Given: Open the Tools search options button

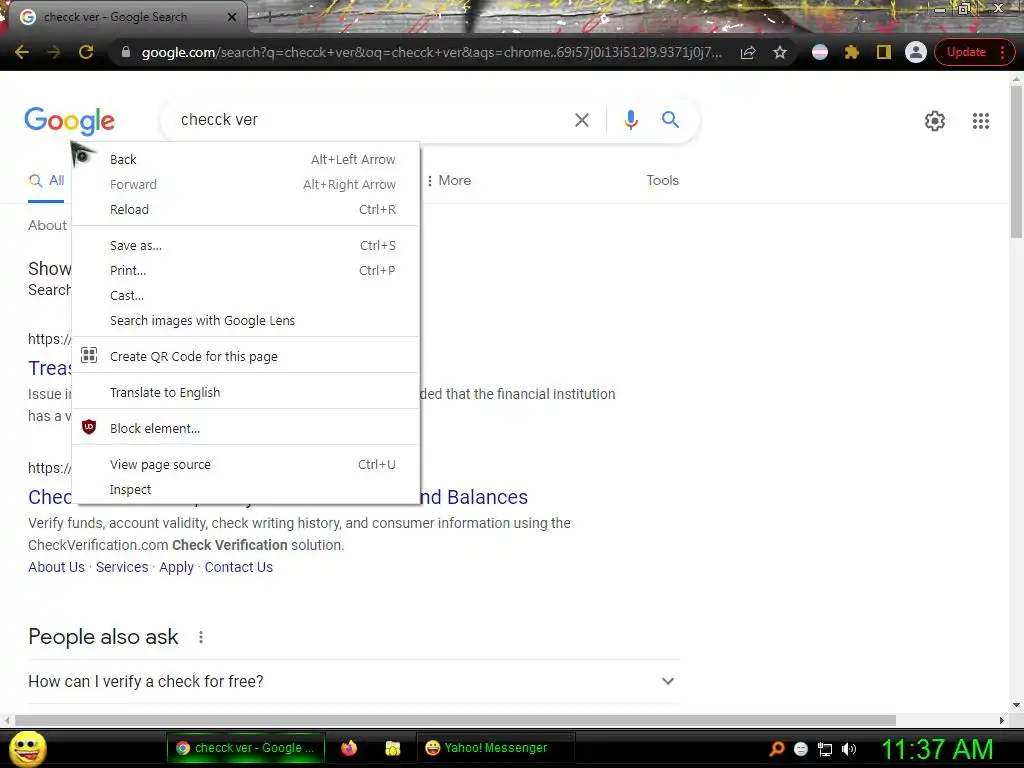Looking at the screenshot, I should [x=662, y=180].
